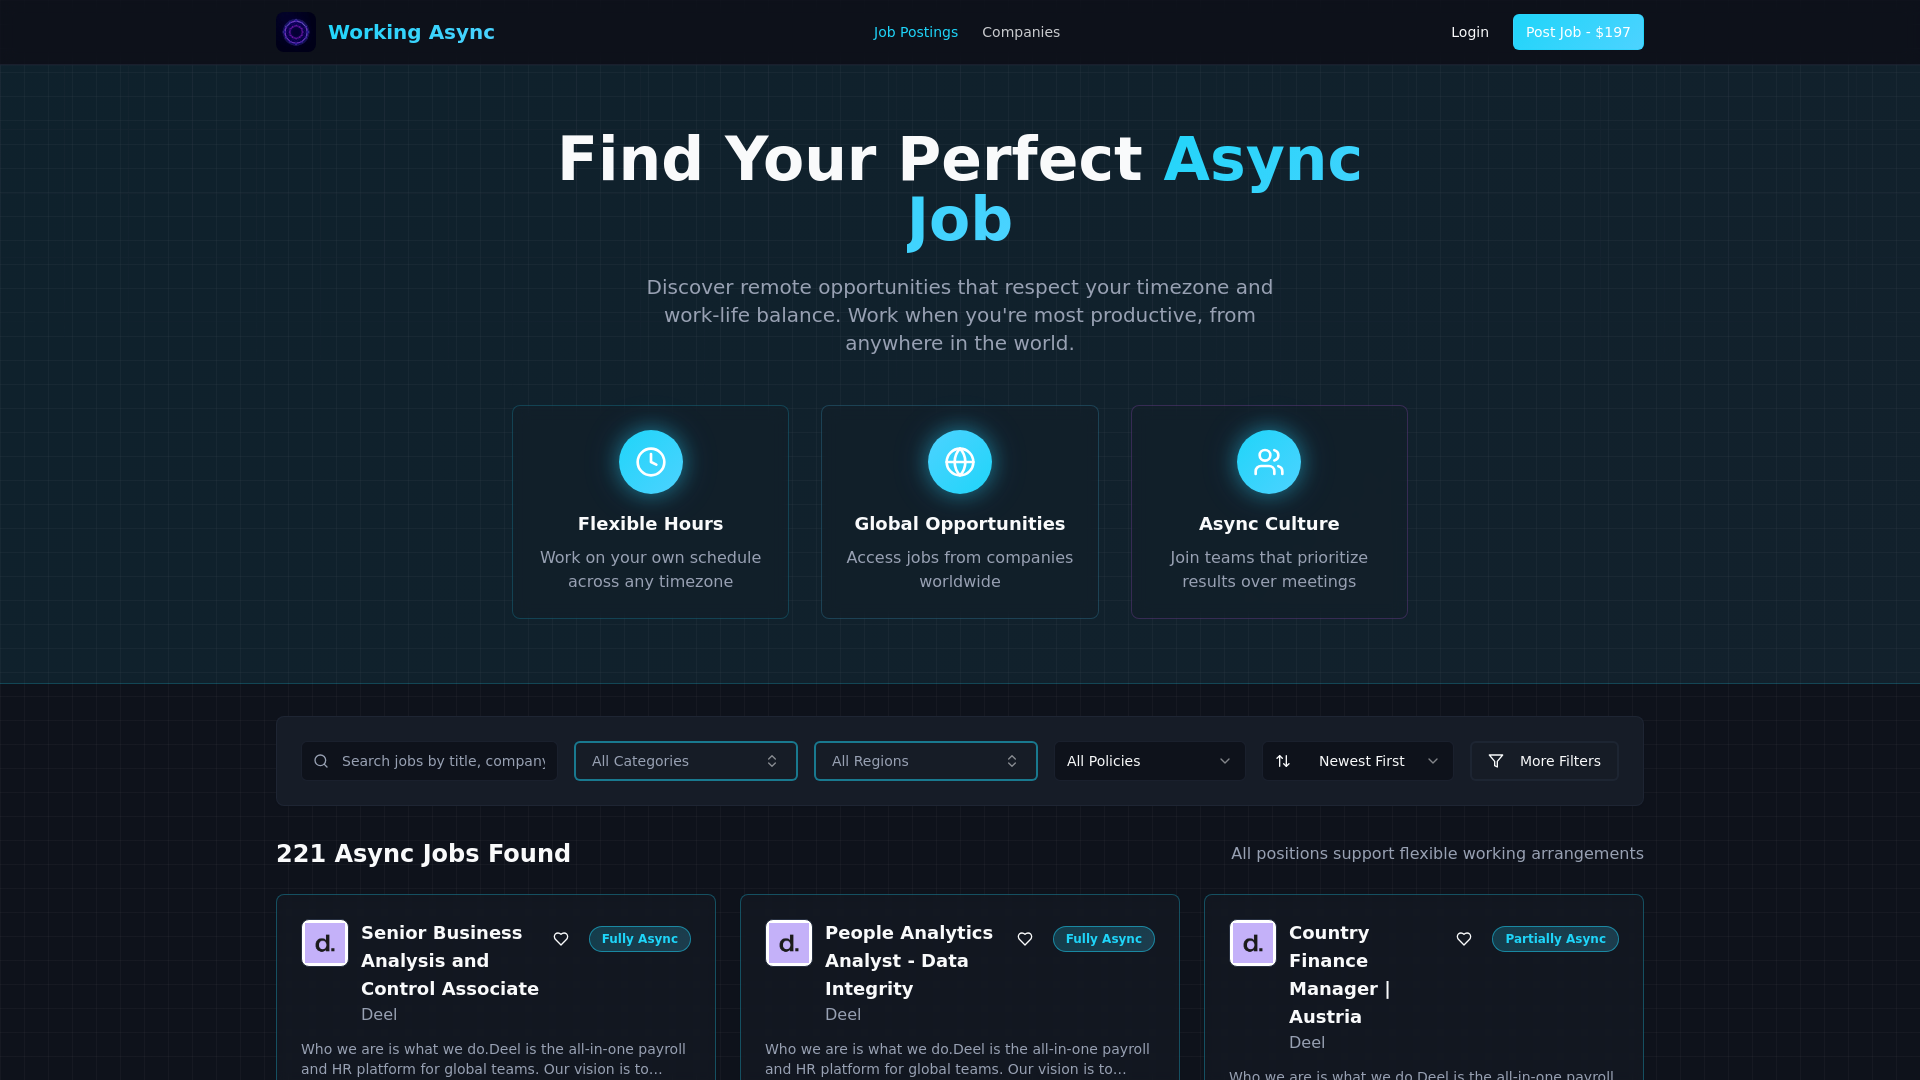Image resolution: width=1920 pixels, height=1080 pixels.
Task: Click the Login link
Action: coord(1469,32)
